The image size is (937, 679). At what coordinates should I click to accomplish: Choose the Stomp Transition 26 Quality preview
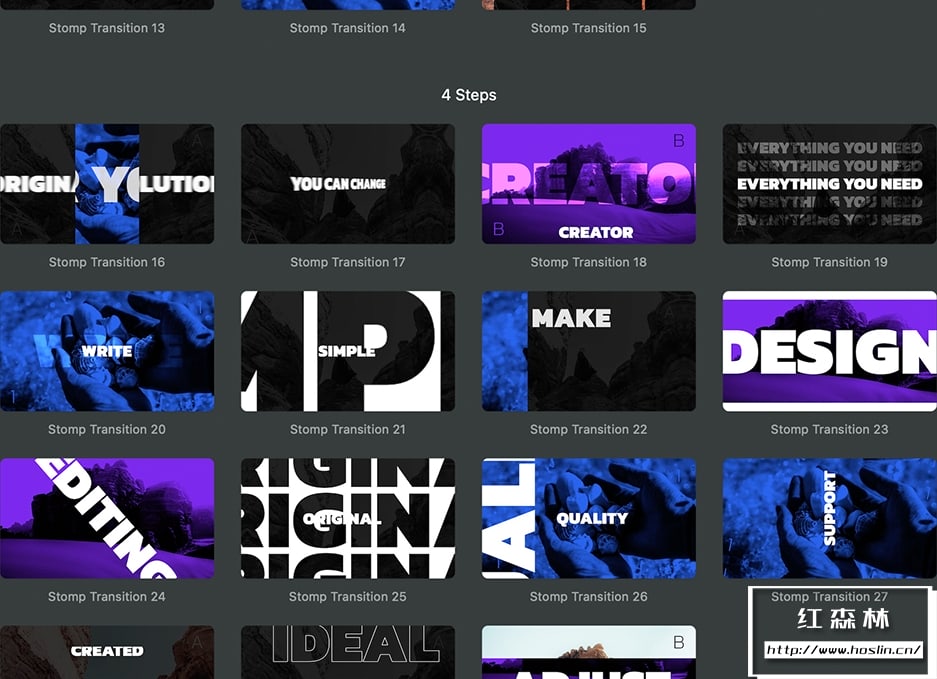589,519
